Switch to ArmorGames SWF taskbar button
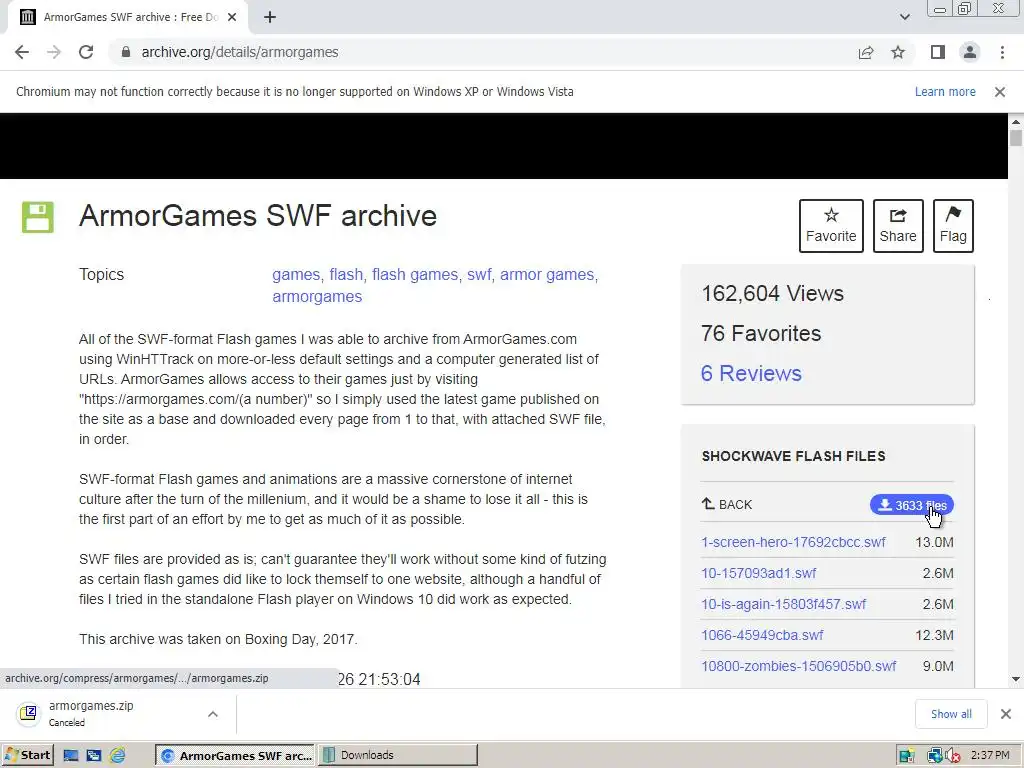1024x768 pixels. [x=235, y=755]
